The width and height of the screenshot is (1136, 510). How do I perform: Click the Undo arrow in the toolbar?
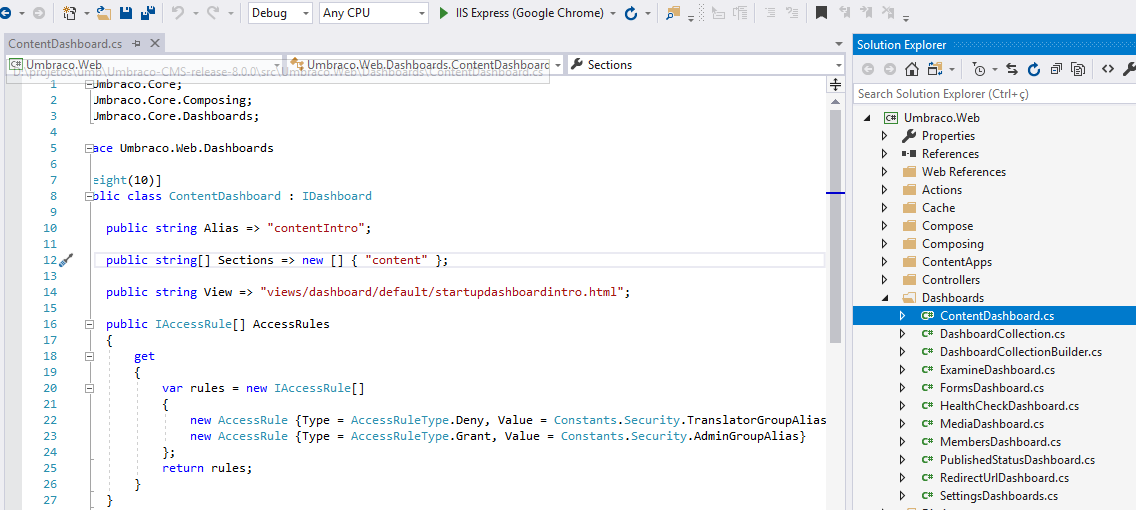178,12
